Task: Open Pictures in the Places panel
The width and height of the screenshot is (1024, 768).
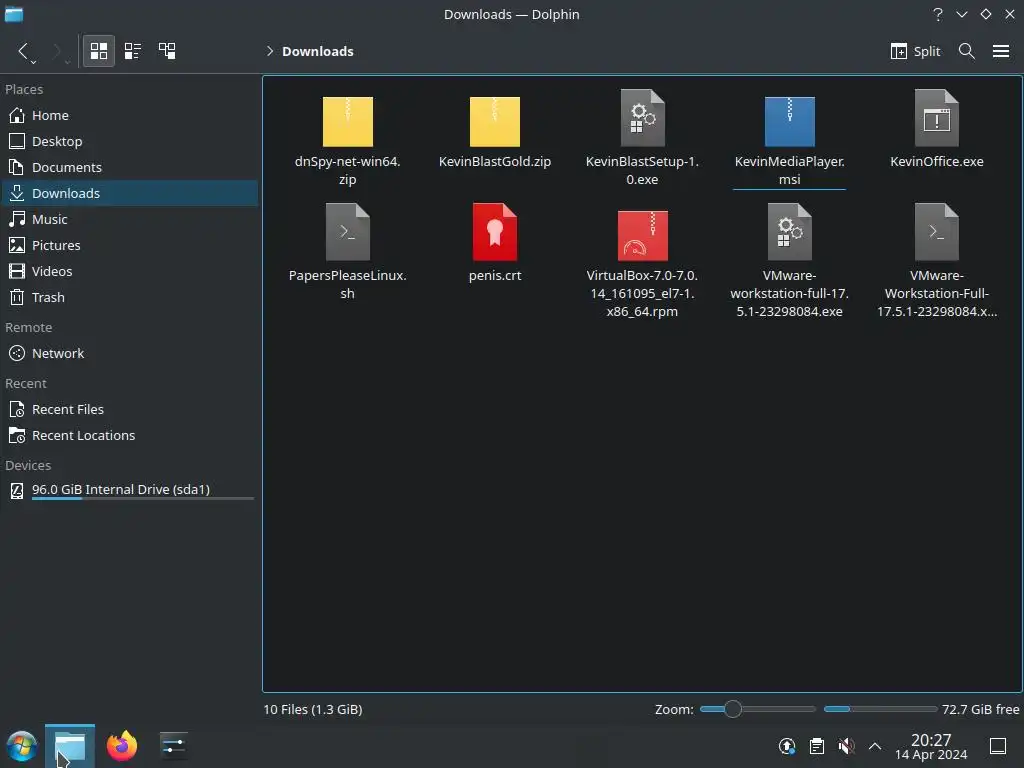Action: [x=129, y=246]
